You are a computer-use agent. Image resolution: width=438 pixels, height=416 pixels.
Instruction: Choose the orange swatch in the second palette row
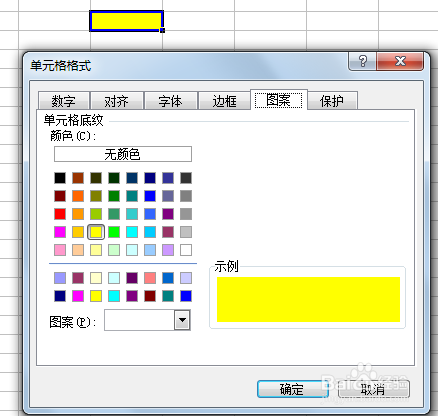78,196
